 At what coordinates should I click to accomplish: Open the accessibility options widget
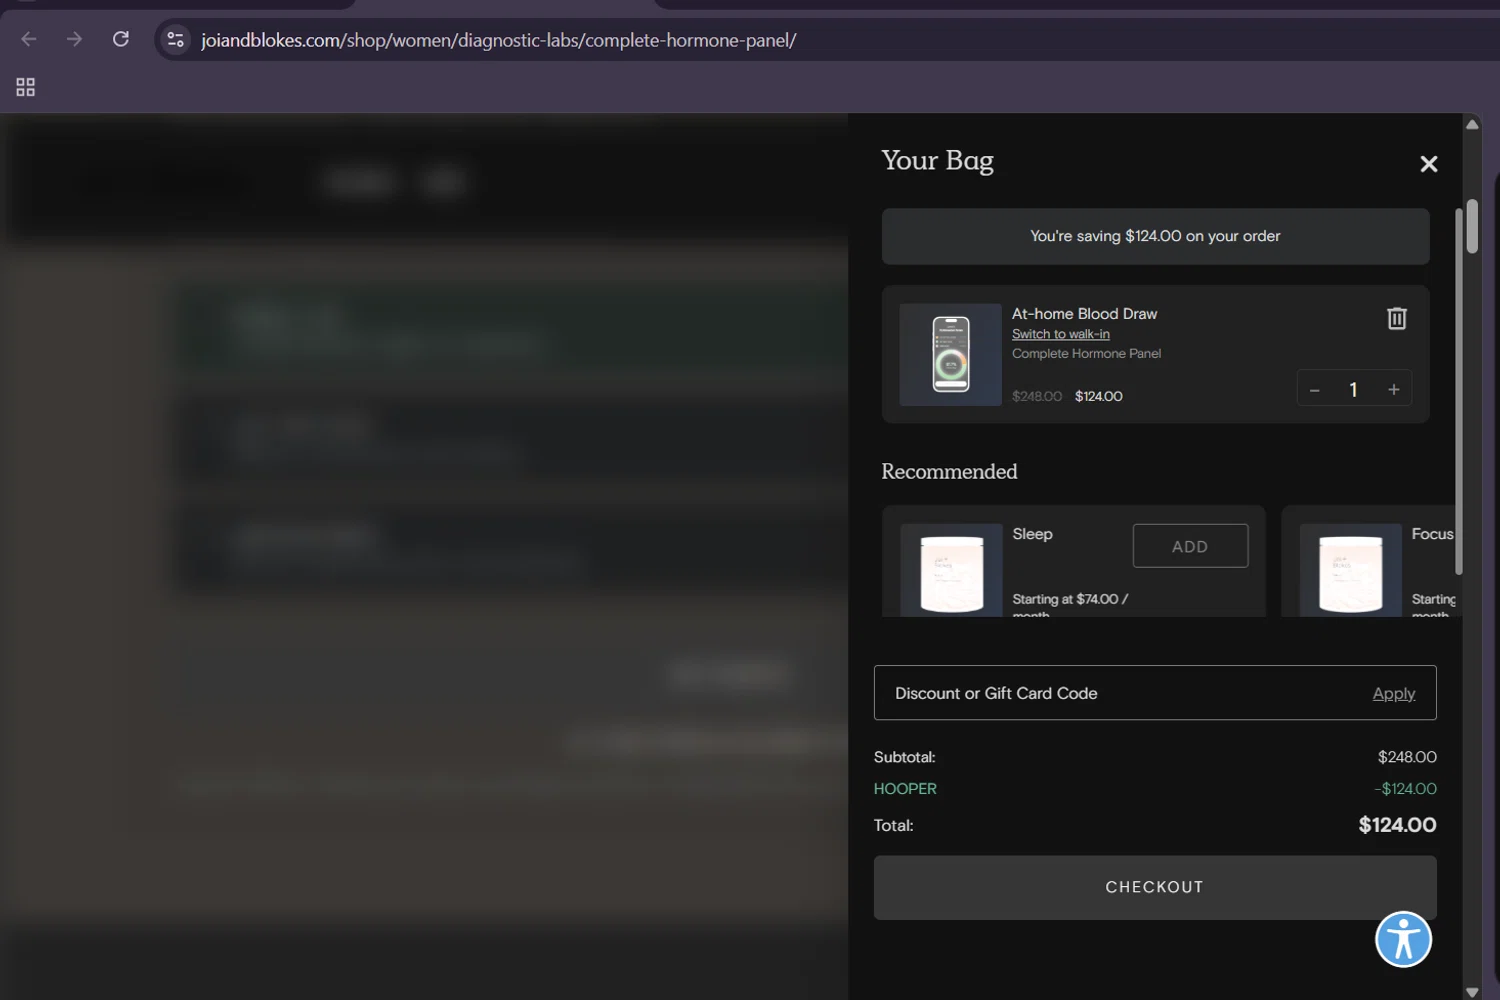(x=1403, y=940)
